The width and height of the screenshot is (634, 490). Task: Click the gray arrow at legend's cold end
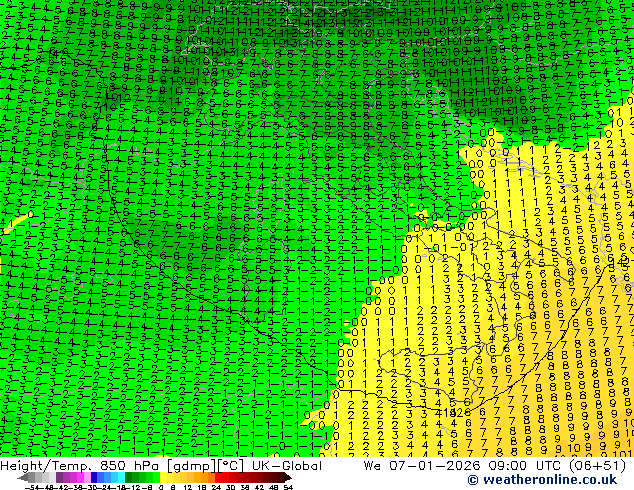click(23, 477)
